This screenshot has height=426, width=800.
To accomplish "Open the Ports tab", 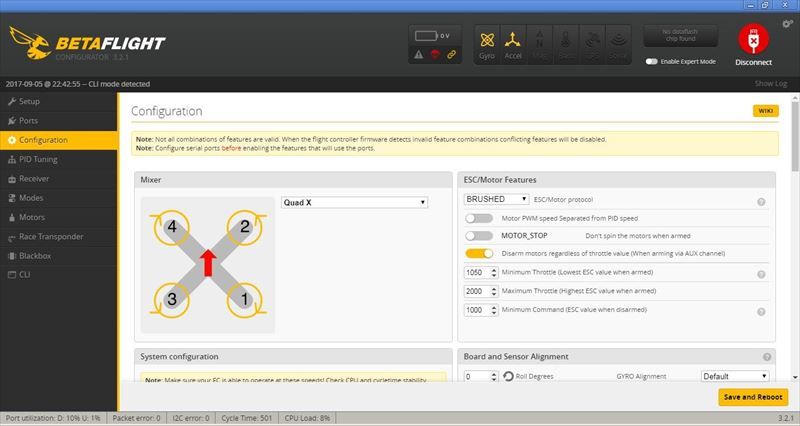I will [59, 121].
